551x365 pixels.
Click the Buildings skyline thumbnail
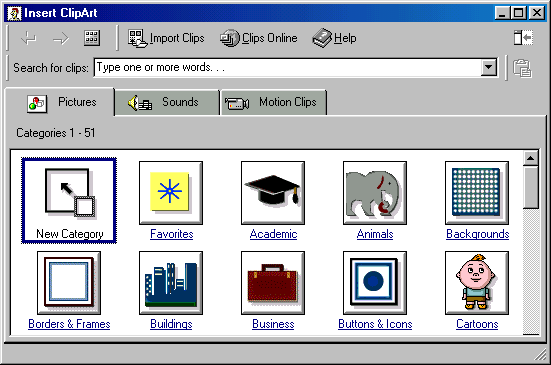pos(171,282)
